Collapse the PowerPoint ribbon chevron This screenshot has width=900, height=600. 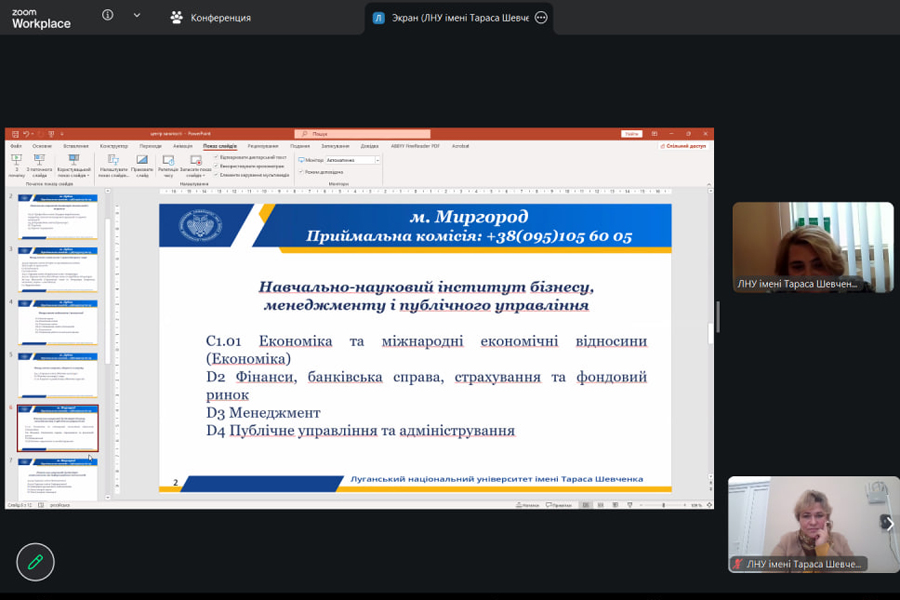click(708, 184)
